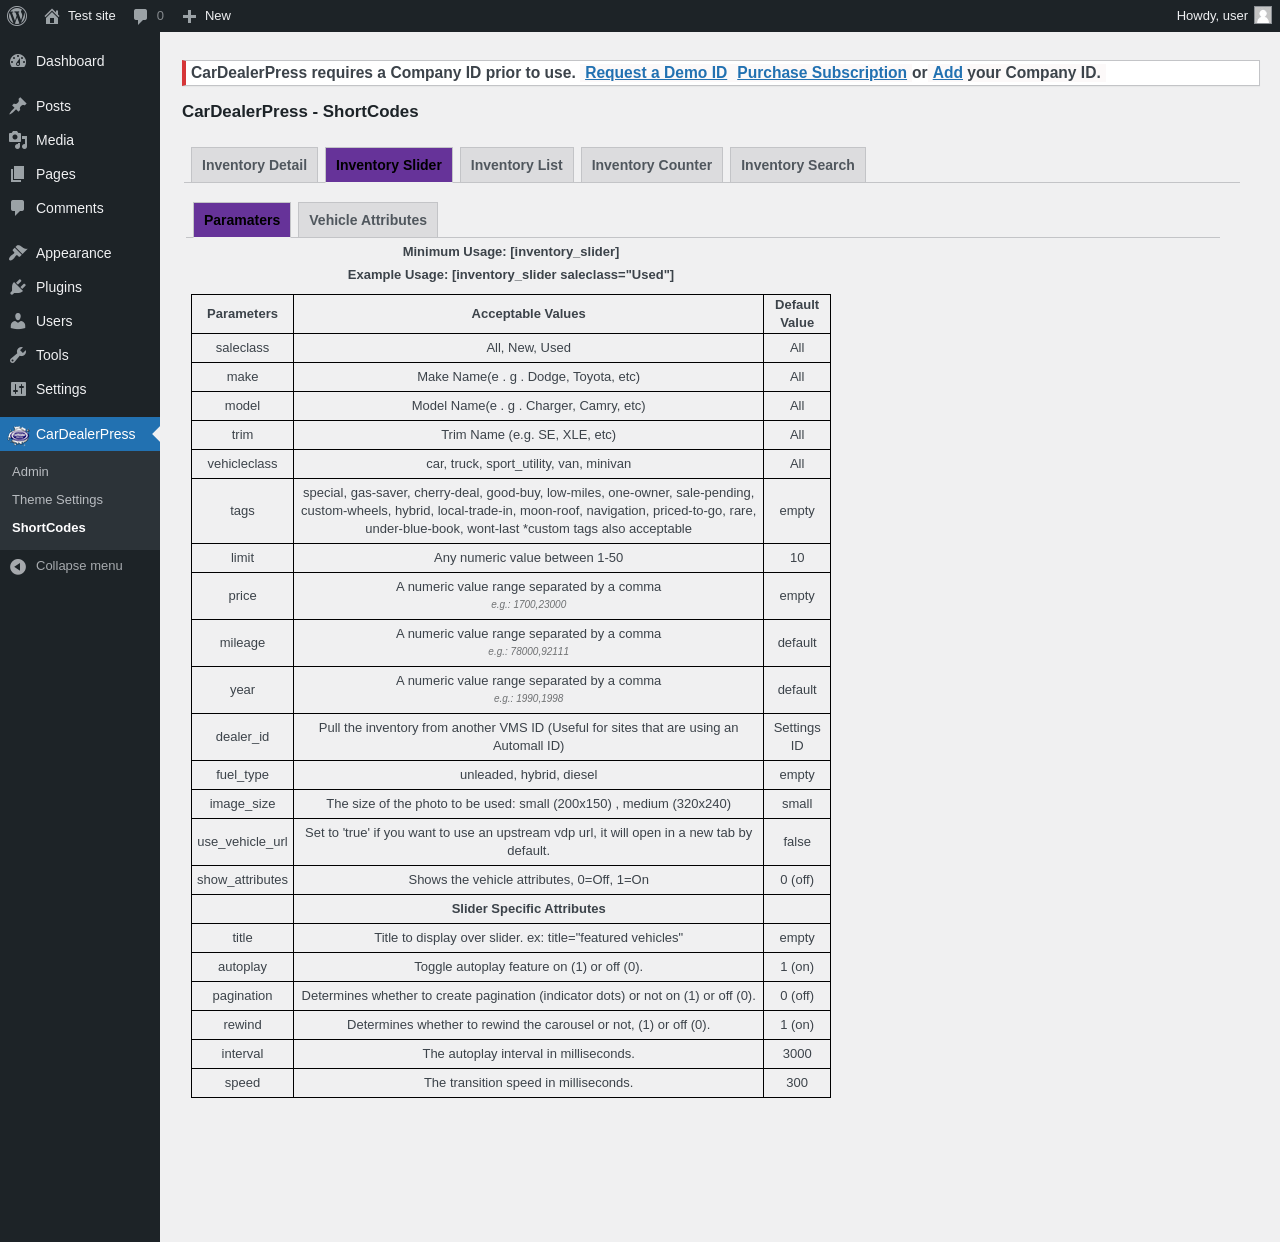The width and height of the screenshot is (1280, 1242).
Task: Click the user avatar icon
Action: (1263, 15)
